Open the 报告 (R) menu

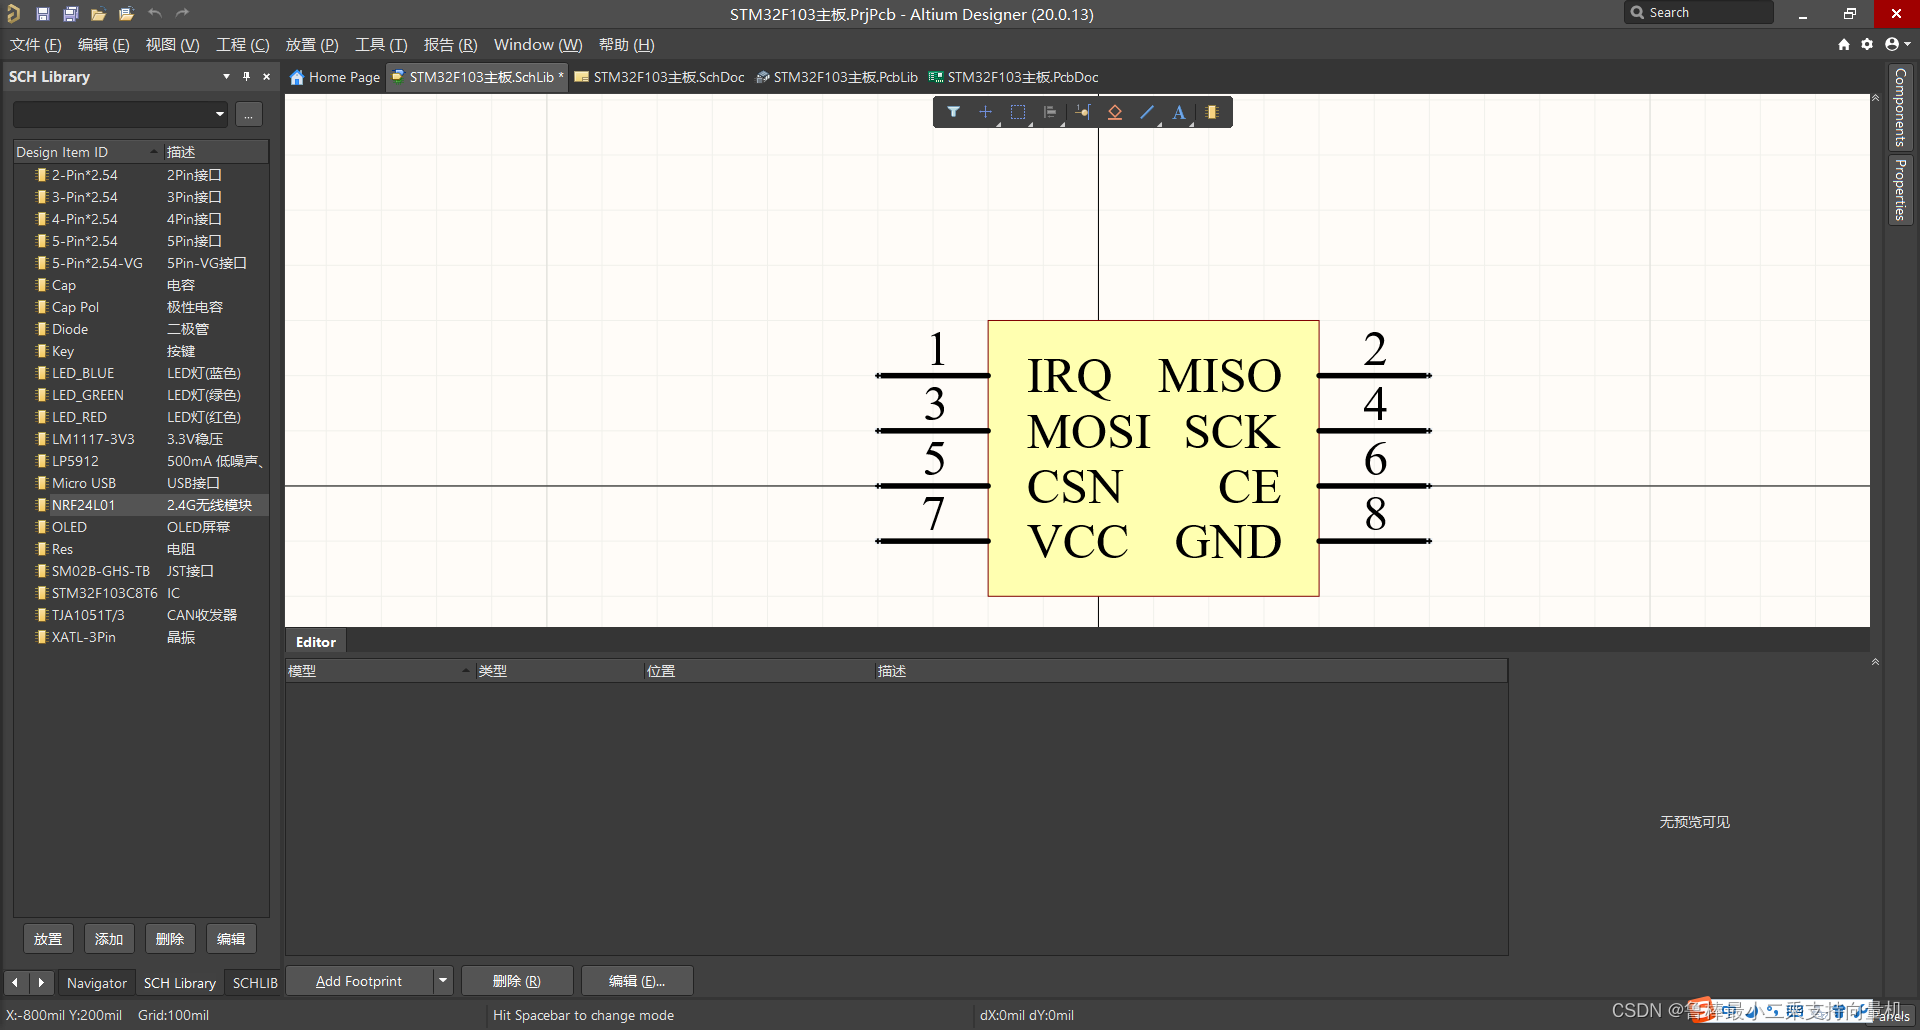click(x=450, y=45)
